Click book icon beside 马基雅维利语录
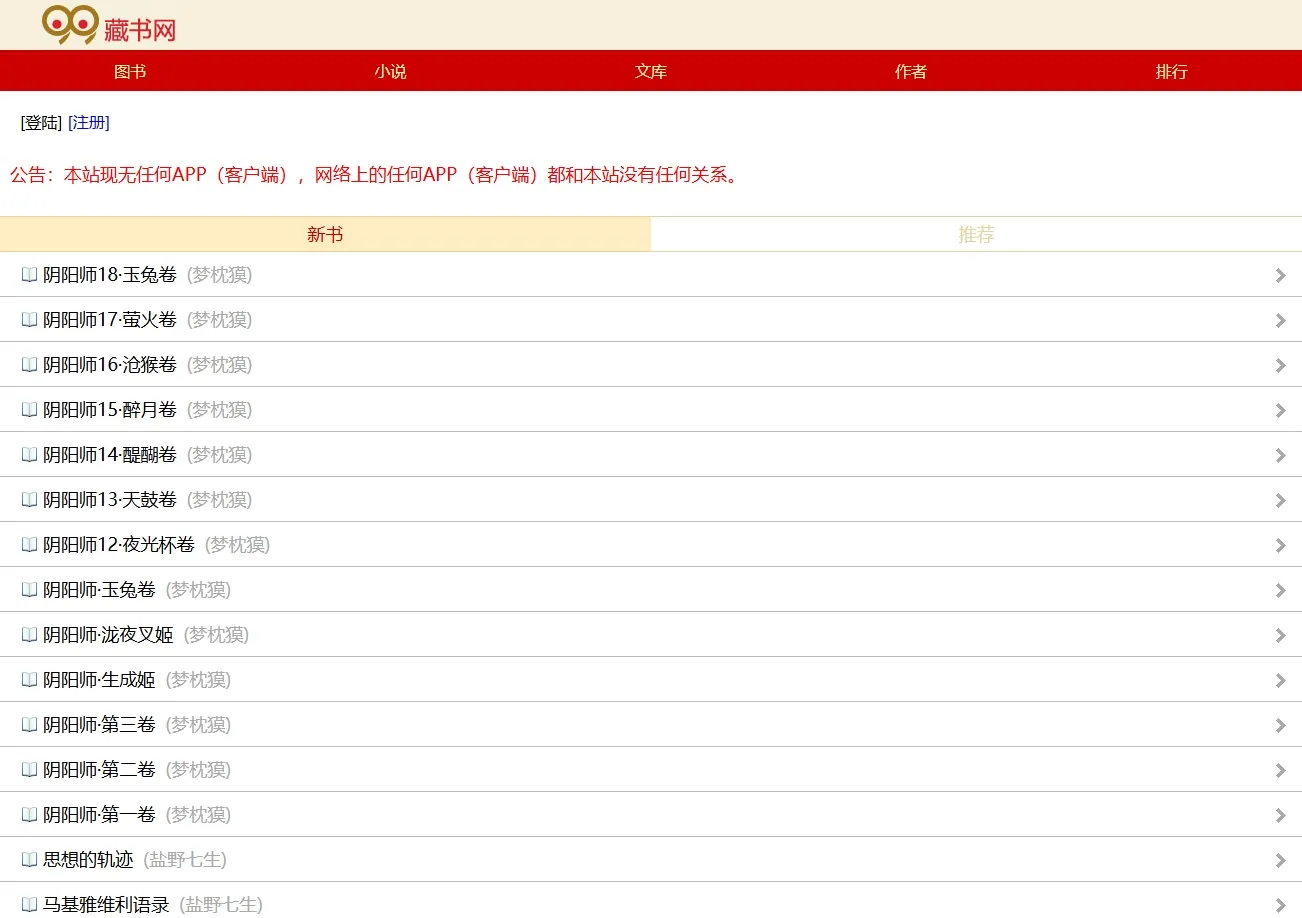The image size is (1302, 918). pos(29,905)
